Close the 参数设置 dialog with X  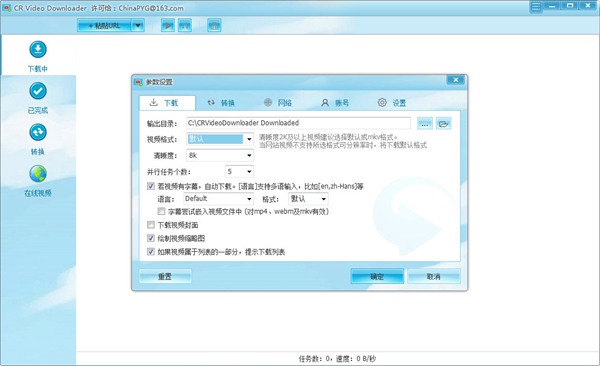pyautogui.click(x=455, y=80)
